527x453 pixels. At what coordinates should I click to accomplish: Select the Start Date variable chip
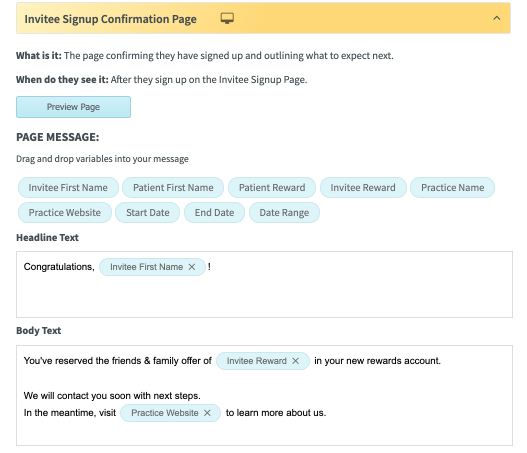[148, 212]
